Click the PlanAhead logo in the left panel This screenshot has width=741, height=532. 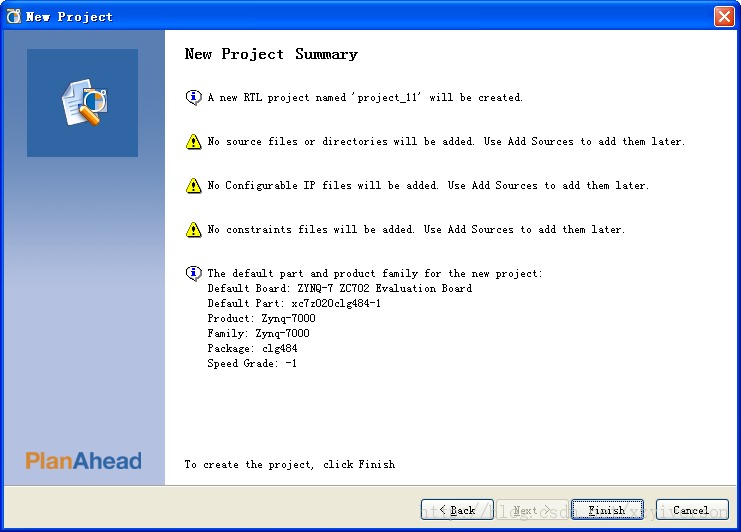(83, 461)
